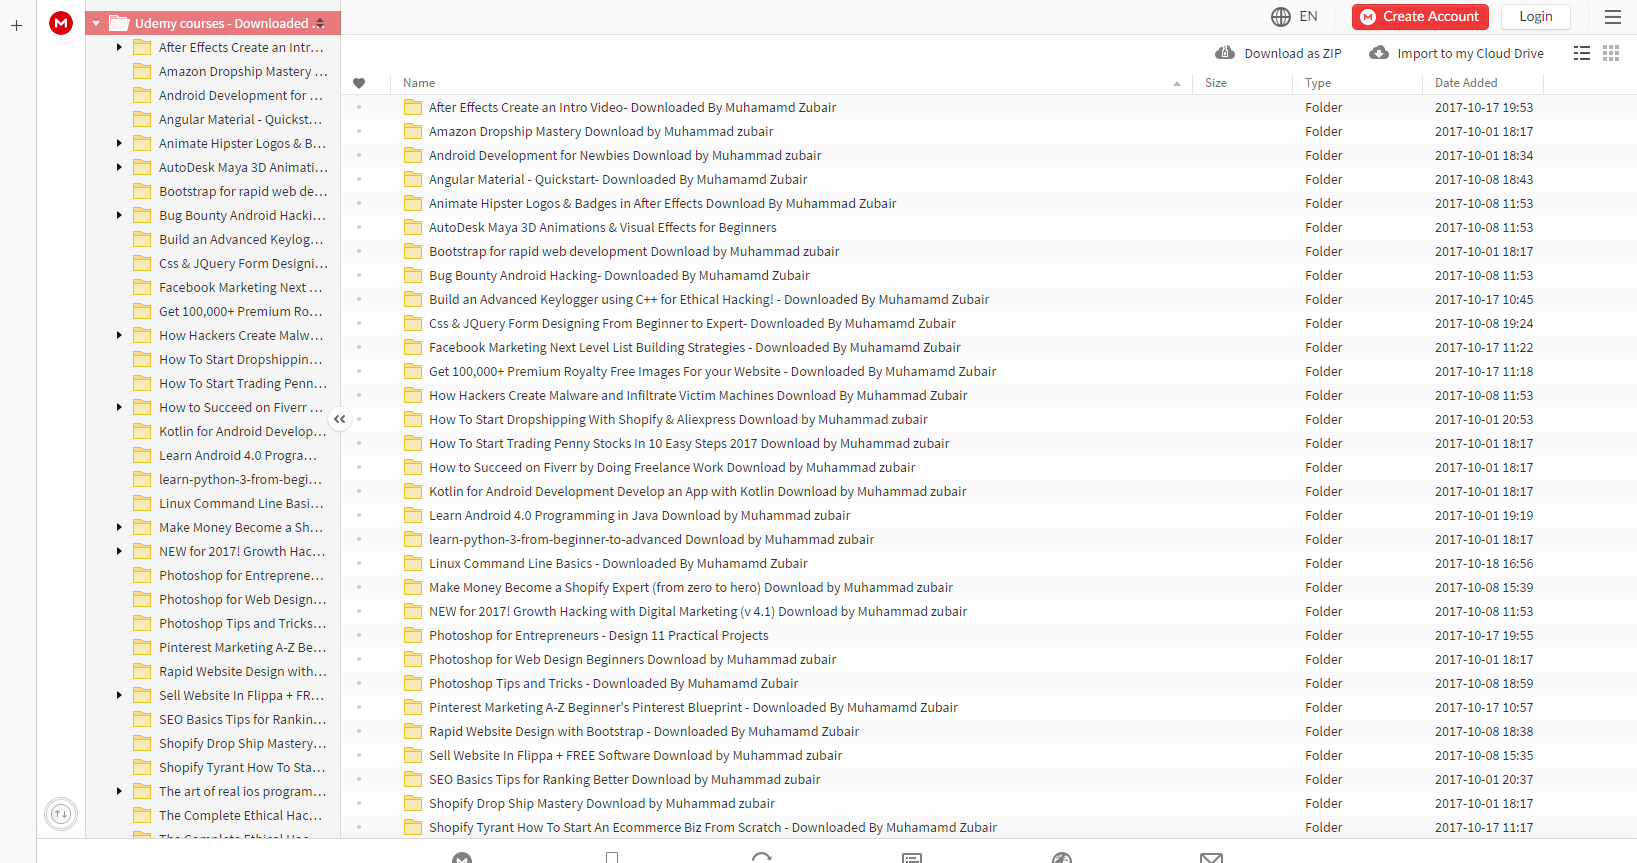The height and width of the screenshot is (863, 1637).
Task: Click tree folder icon for Css & JQuery Form
Action: pos(142,263)
